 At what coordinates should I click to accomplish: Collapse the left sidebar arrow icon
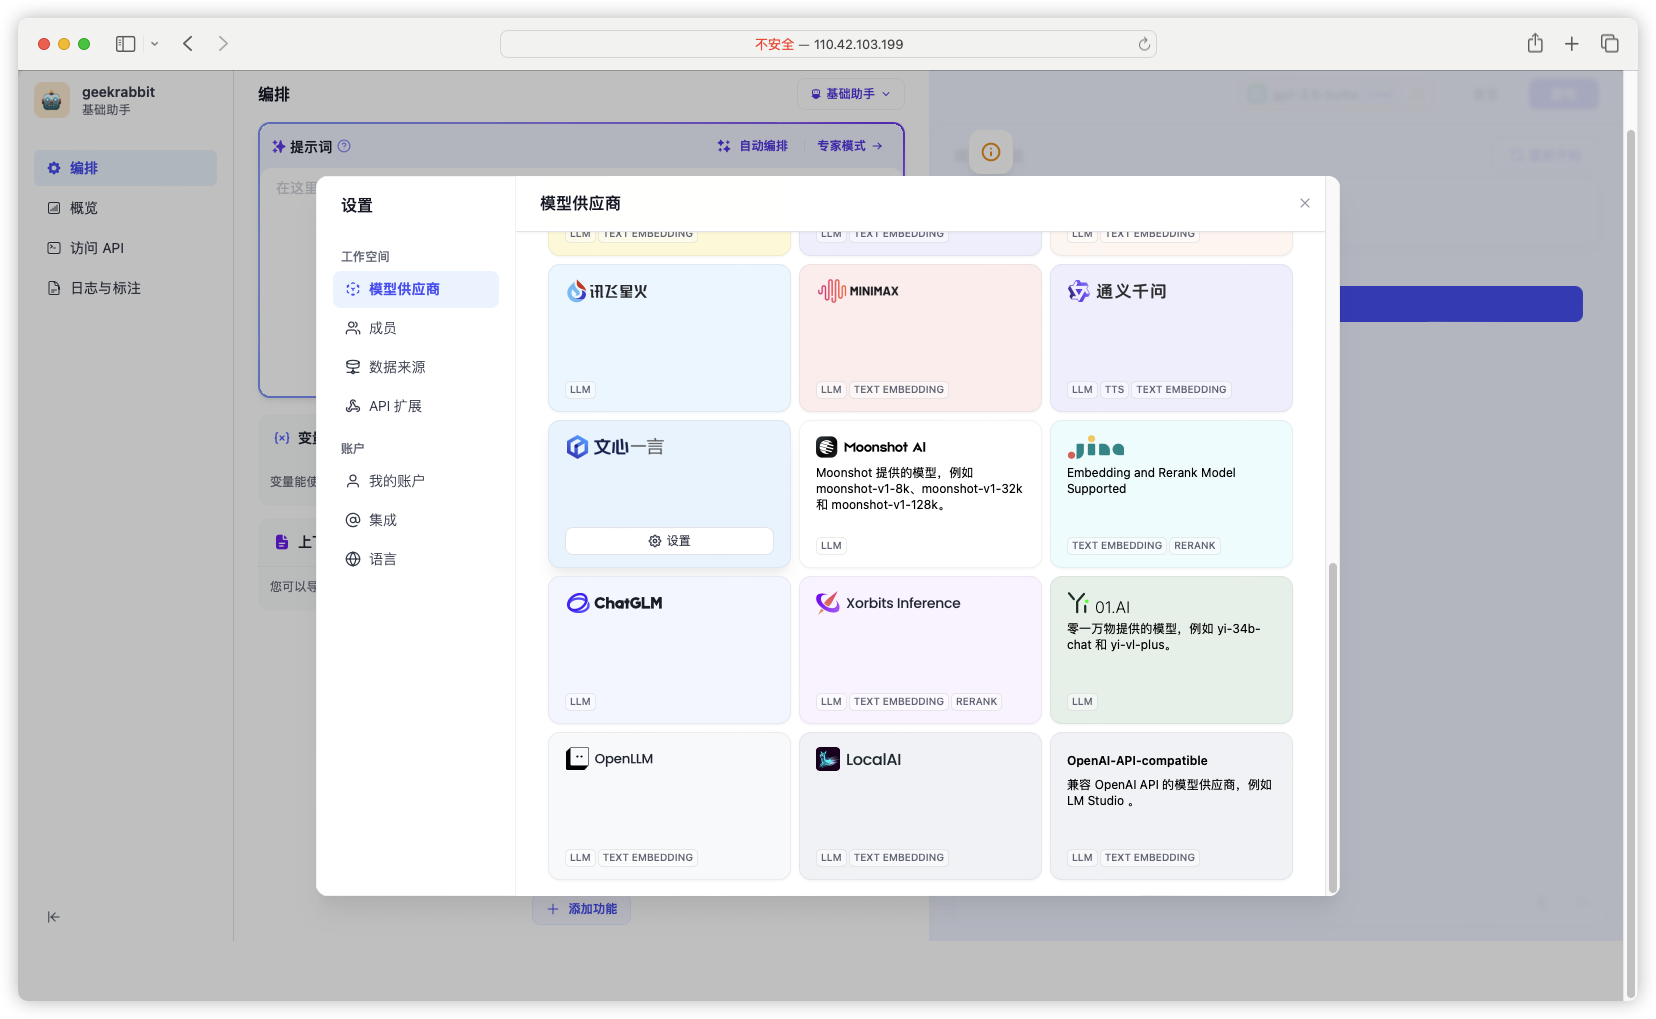click(x=54, y=917)
